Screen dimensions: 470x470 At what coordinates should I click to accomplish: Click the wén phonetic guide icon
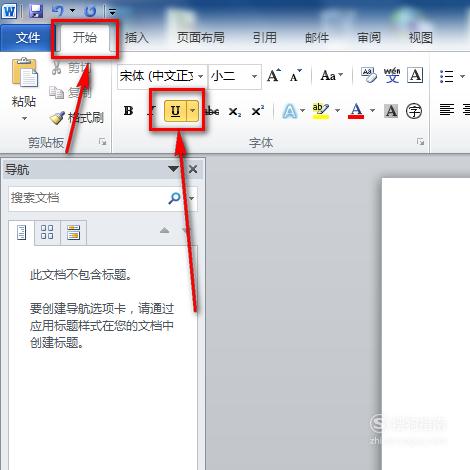tap(392, 75)
